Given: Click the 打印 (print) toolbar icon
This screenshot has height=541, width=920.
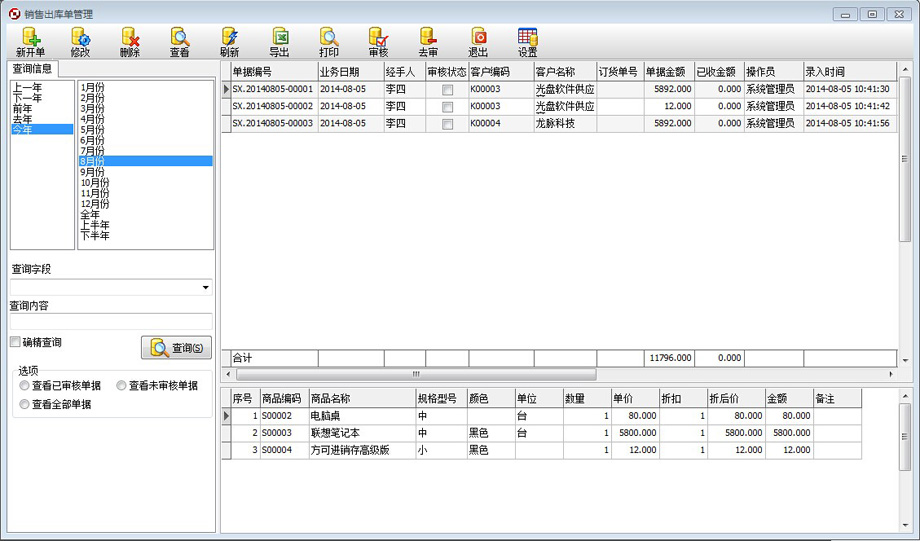Looking at the screenshot, I should [x=329, y=42].
